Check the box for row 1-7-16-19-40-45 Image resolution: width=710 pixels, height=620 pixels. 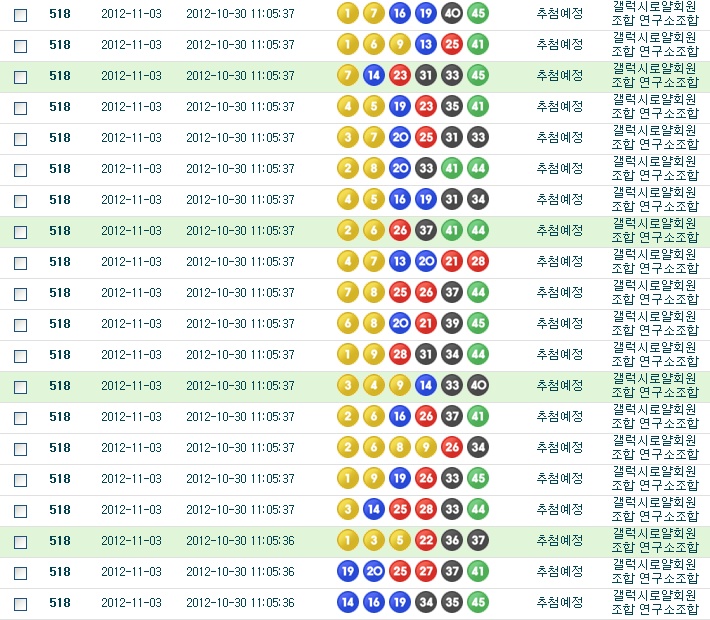tap(20, 14)
